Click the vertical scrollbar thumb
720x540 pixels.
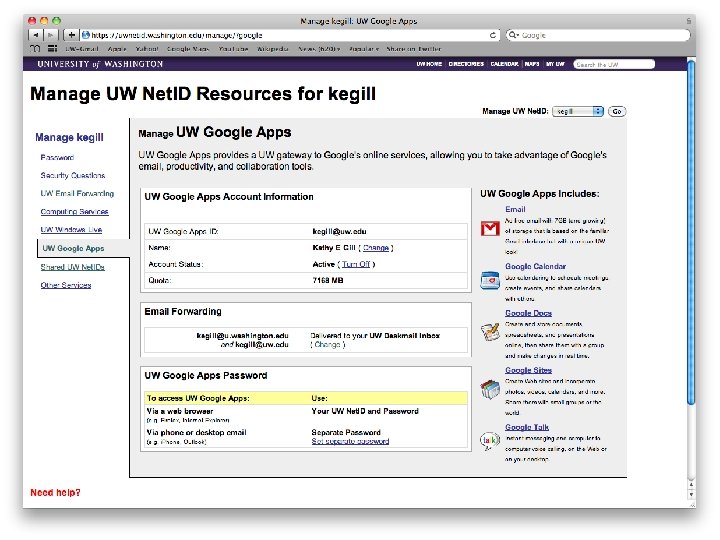pyautogui.click(x=691, y=232)
